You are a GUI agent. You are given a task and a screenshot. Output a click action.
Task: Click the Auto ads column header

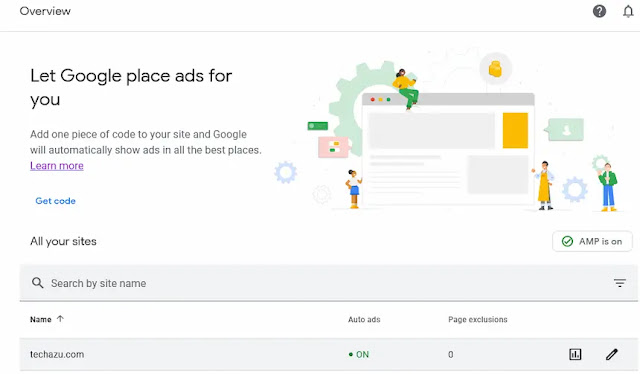click(364, 319)
